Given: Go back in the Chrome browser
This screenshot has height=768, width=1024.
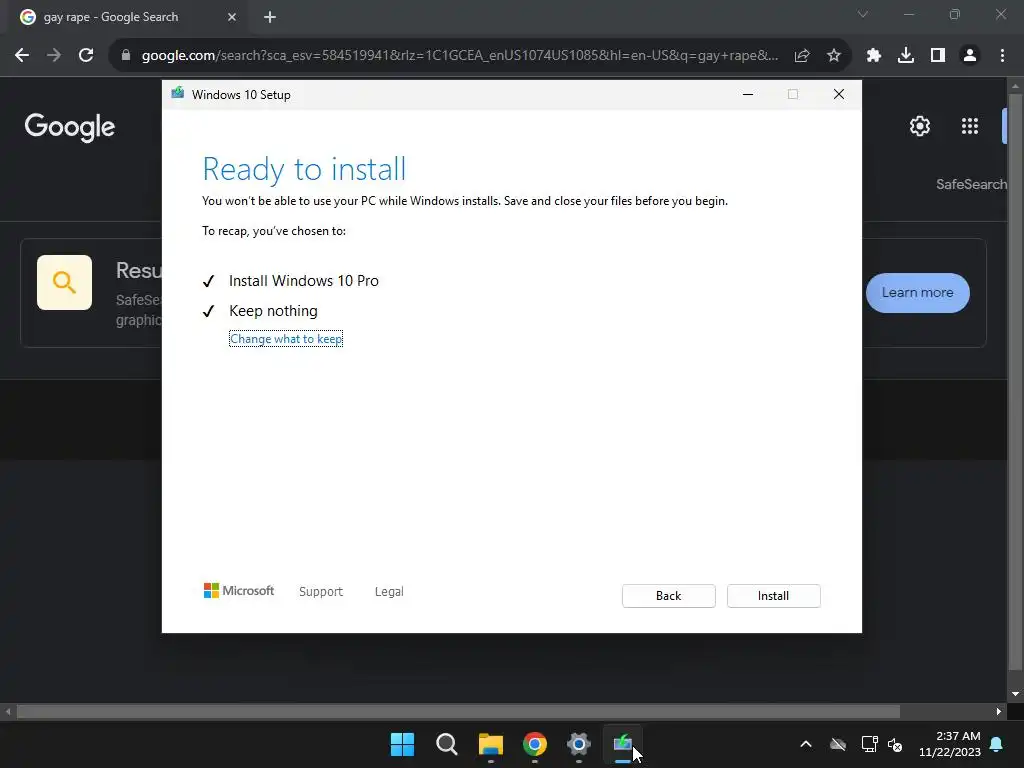Looking at the screenshot, I should click(x=22, y=56).
